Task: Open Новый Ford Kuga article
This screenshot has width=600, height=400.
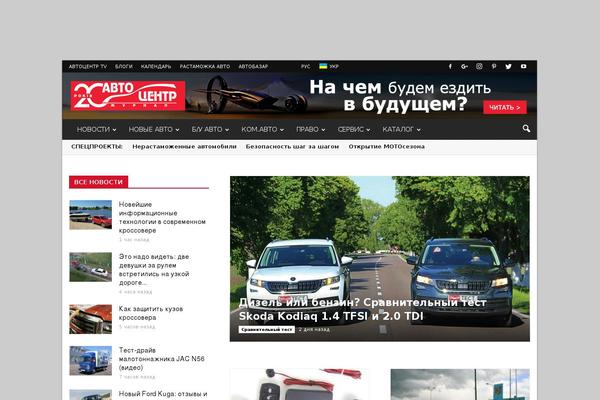Action: (163, 394)
